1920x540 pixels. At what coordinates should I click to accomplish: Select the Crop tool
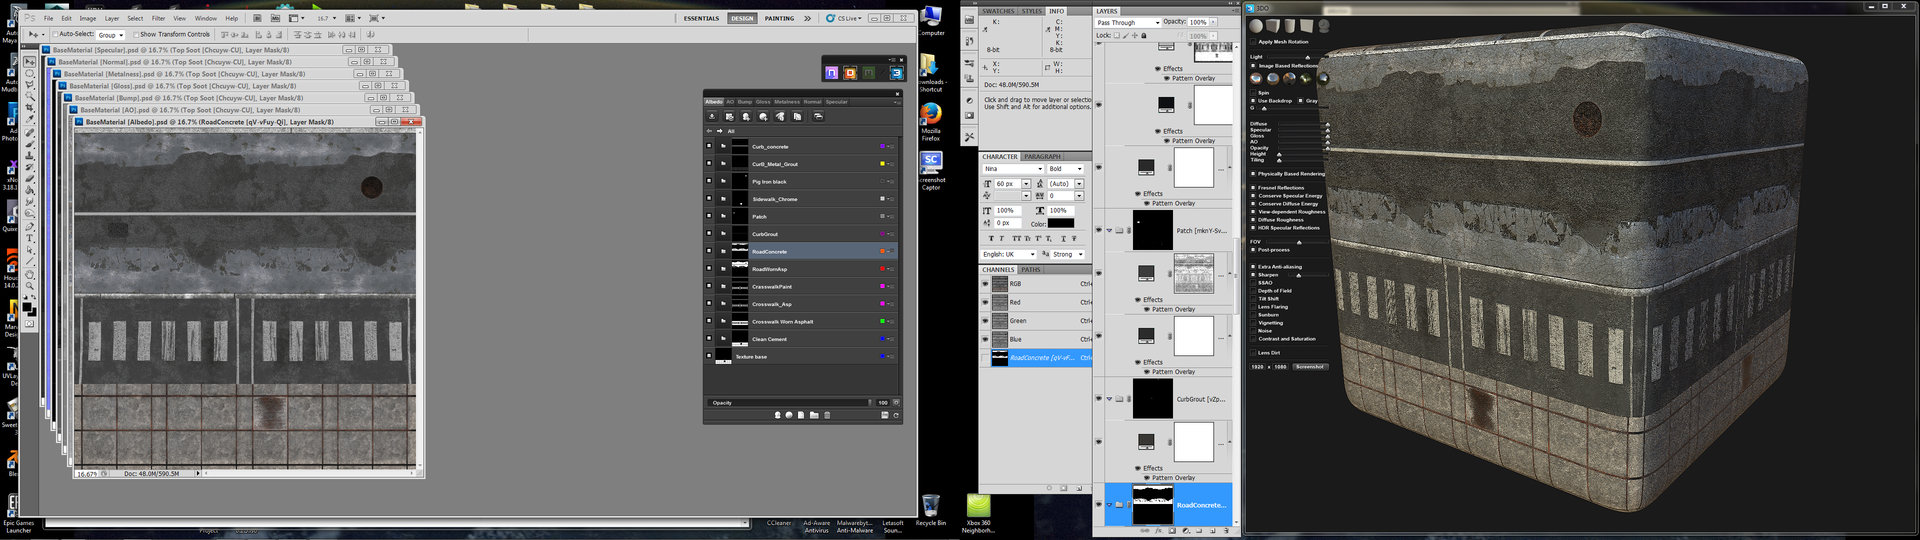pyautogui.click(x=30, y=108)
